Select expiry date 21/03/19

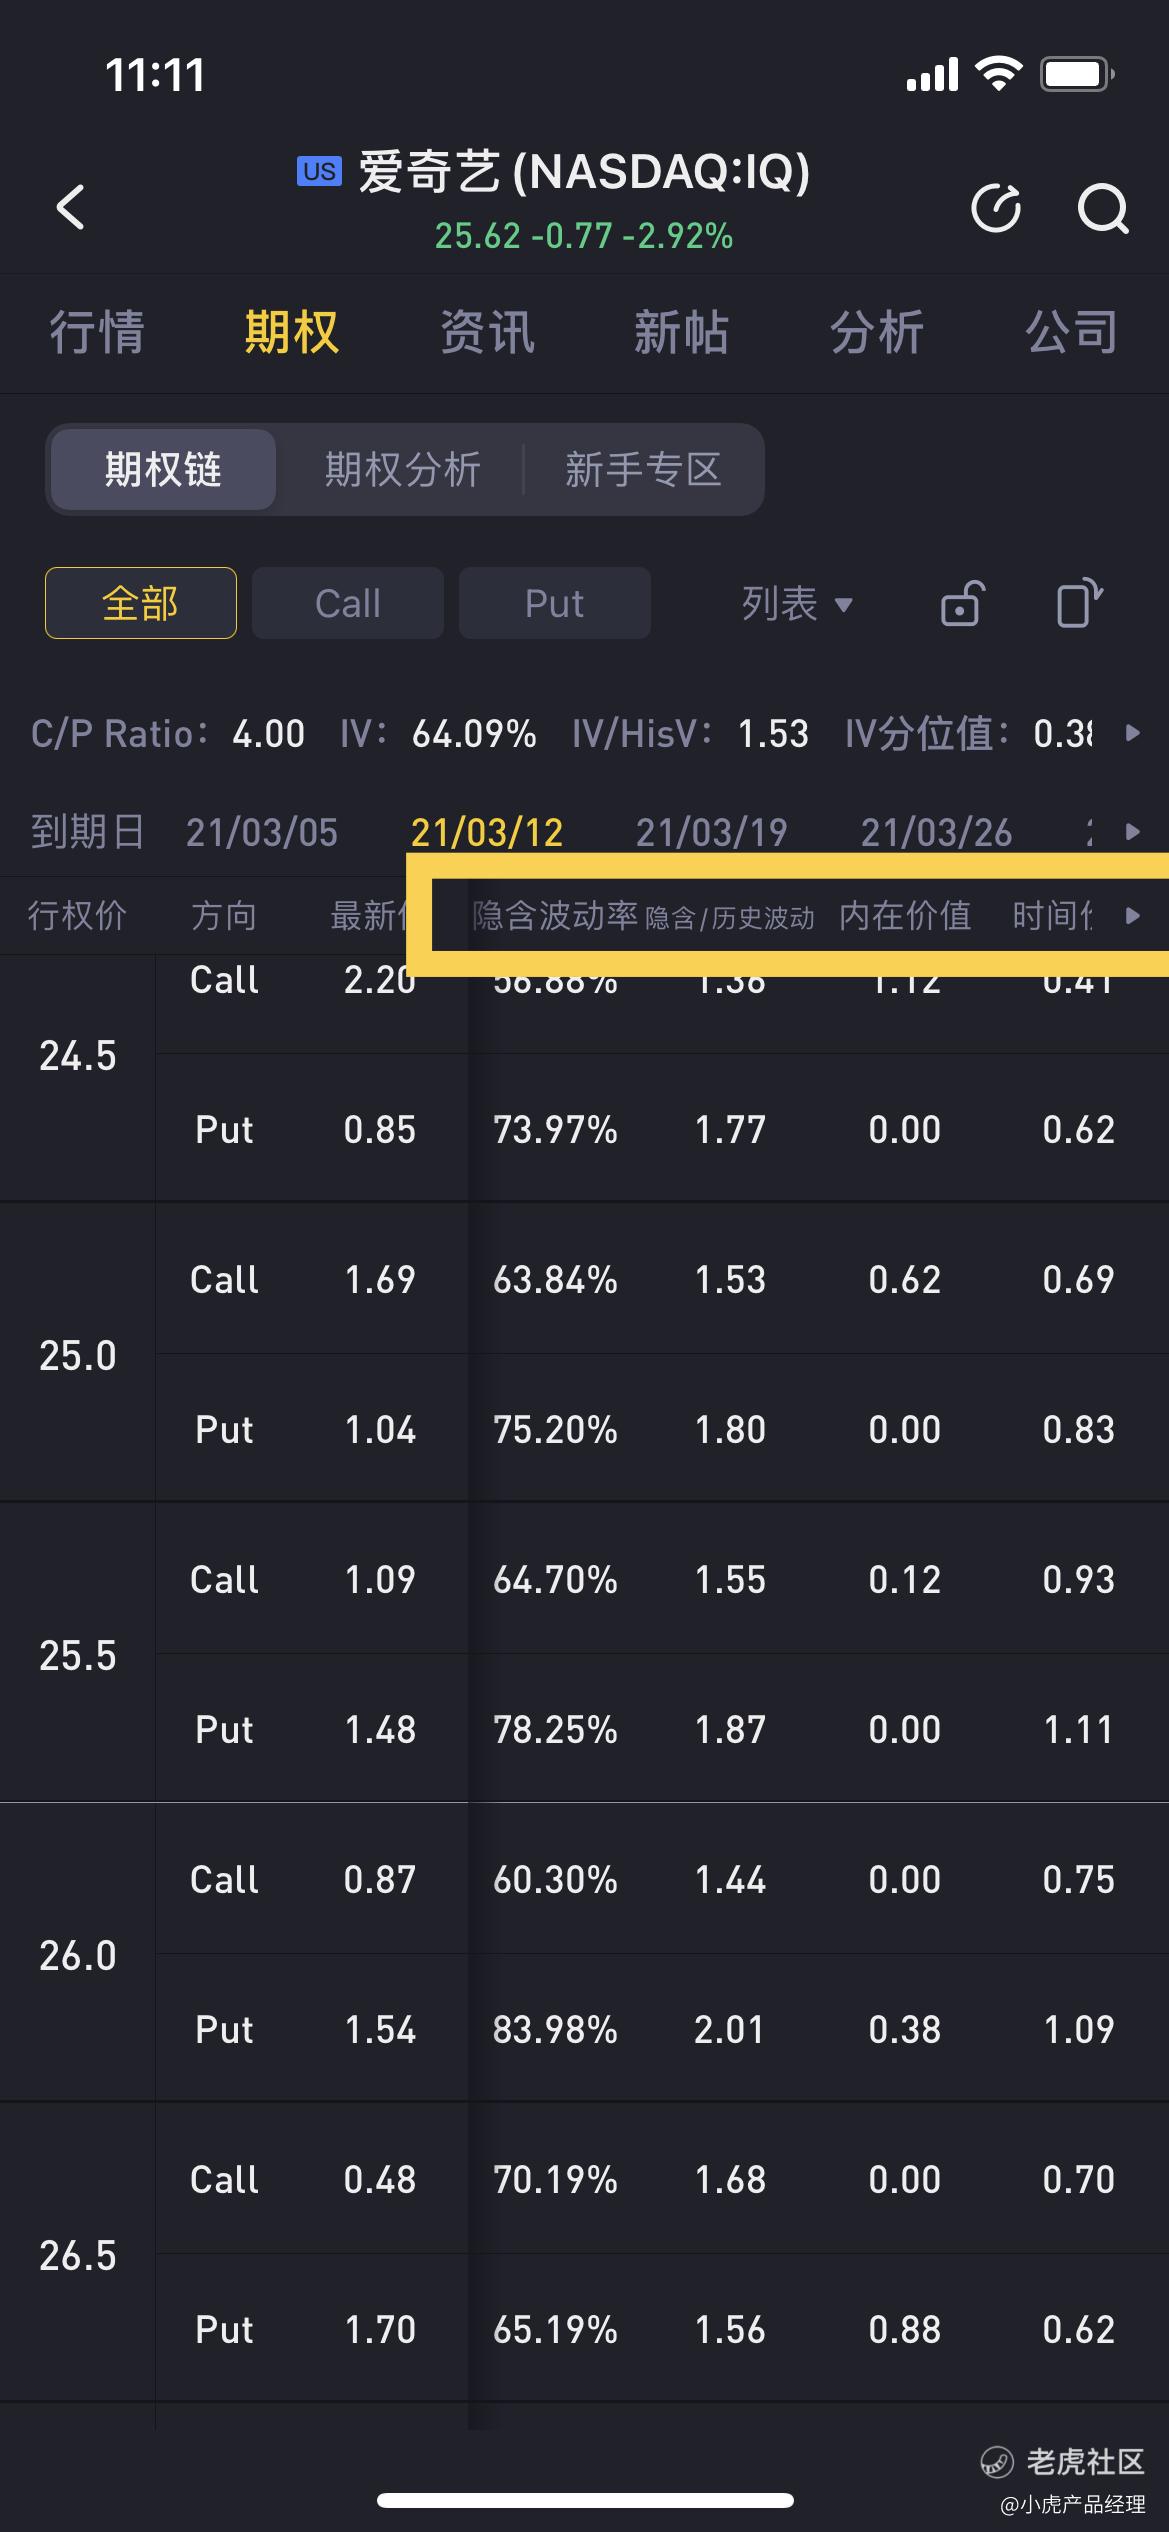[x=712, y=832]
